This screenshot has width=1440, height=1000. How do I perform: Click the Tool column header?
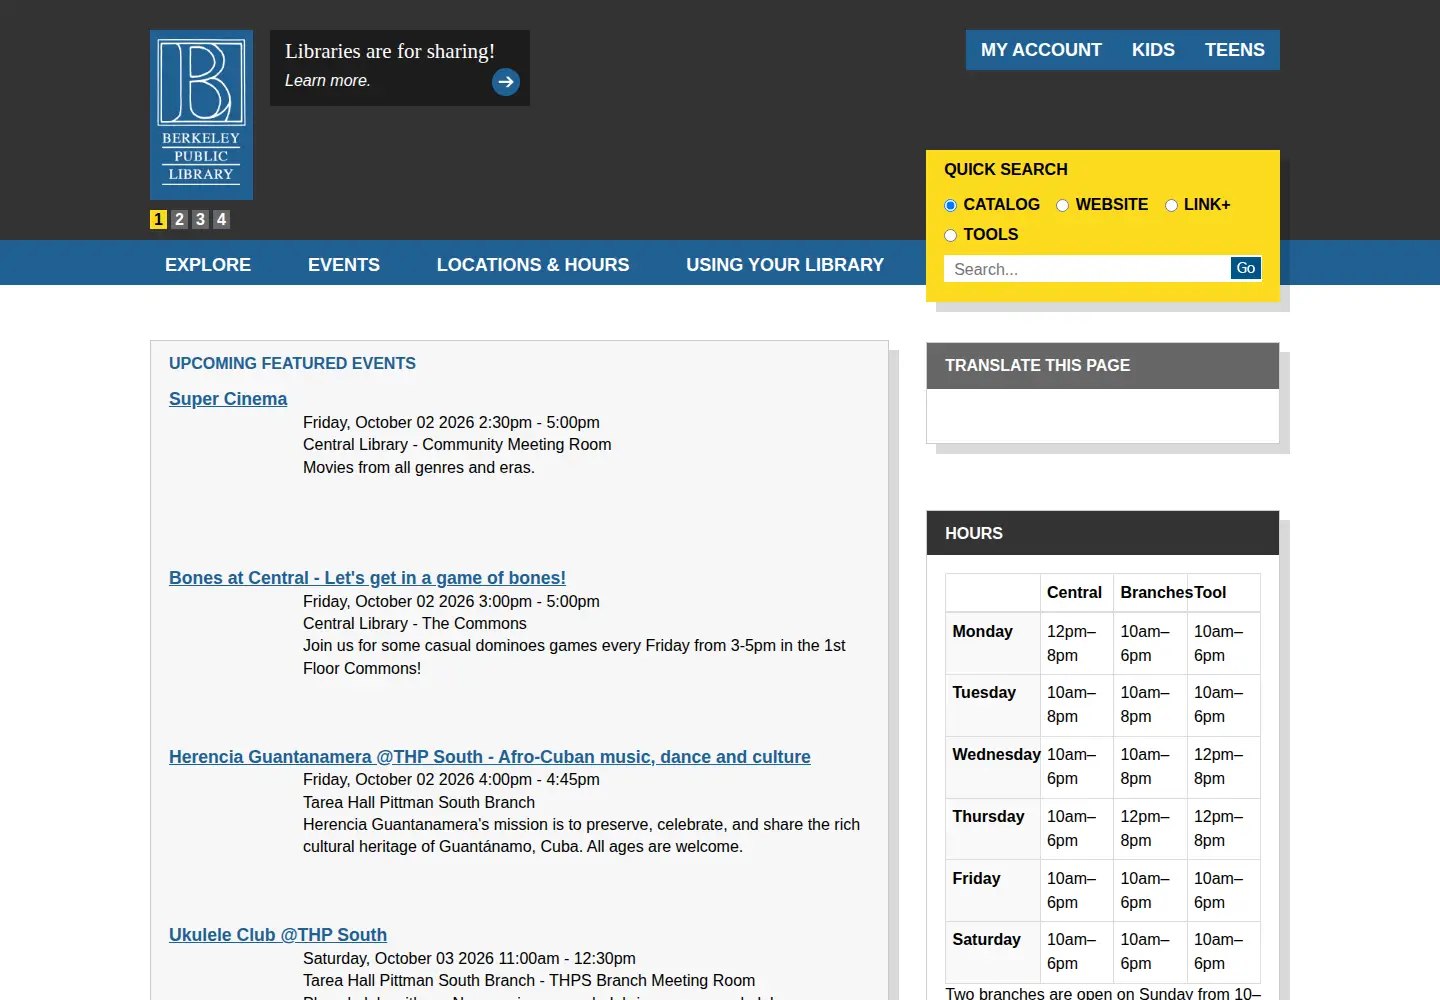[1210, 593]
